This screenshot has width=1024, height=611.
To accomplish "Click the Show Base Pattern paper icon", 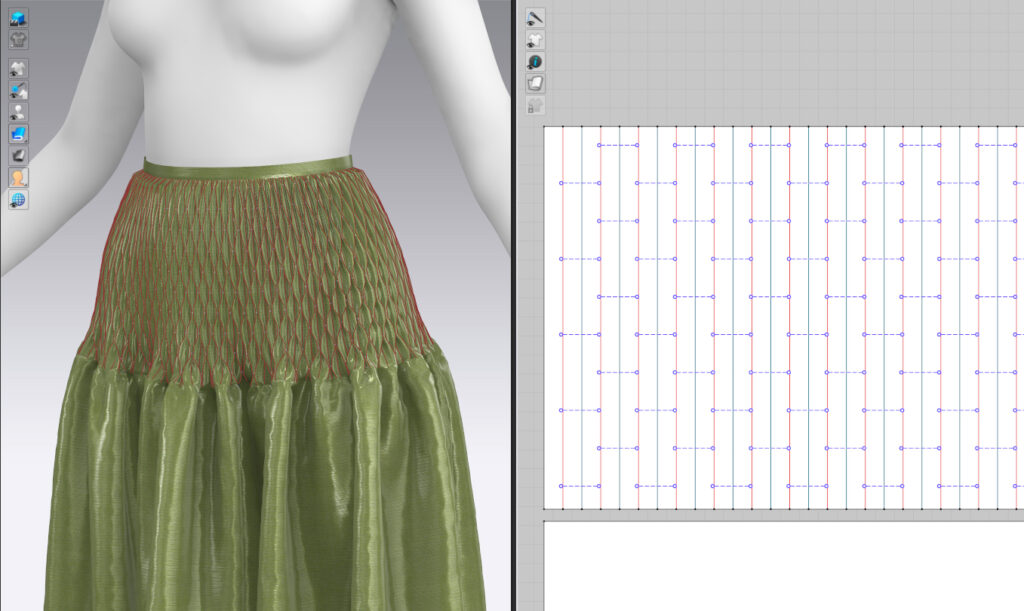I will pyautogui.click(x=536, y=83).
